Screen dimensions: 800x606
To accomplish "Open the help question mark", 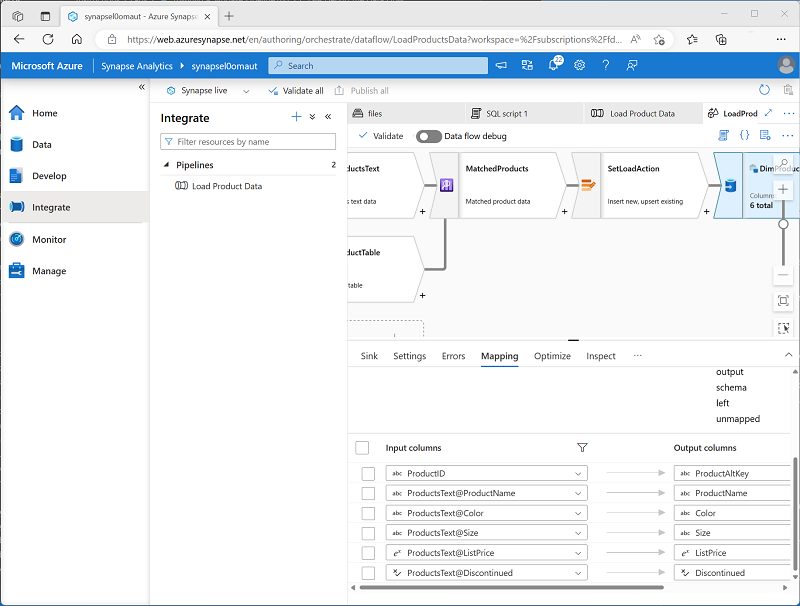I will click(606, 65).
